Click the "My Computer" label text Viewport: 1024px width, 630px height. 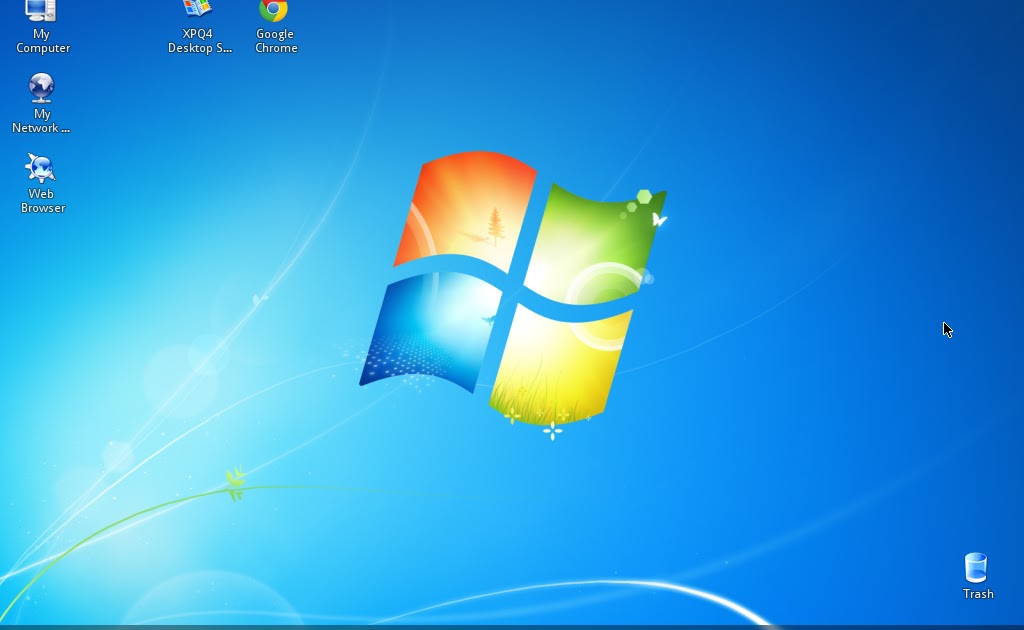pos(42,41)
